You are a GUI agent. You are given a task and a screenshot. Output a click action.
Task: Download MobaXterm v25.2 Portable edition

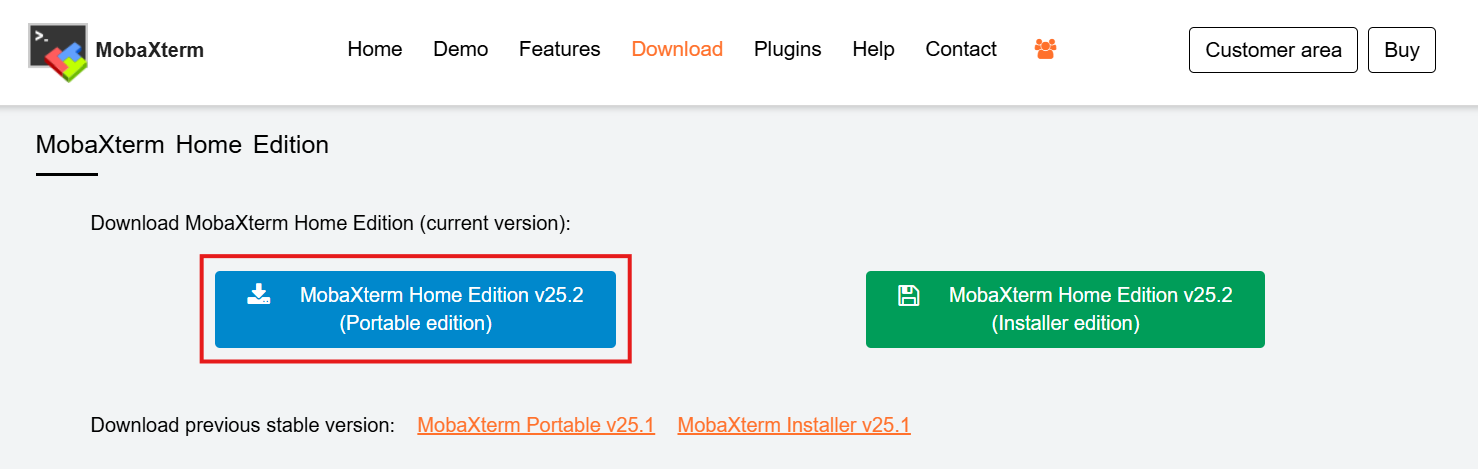coord(415,309)
